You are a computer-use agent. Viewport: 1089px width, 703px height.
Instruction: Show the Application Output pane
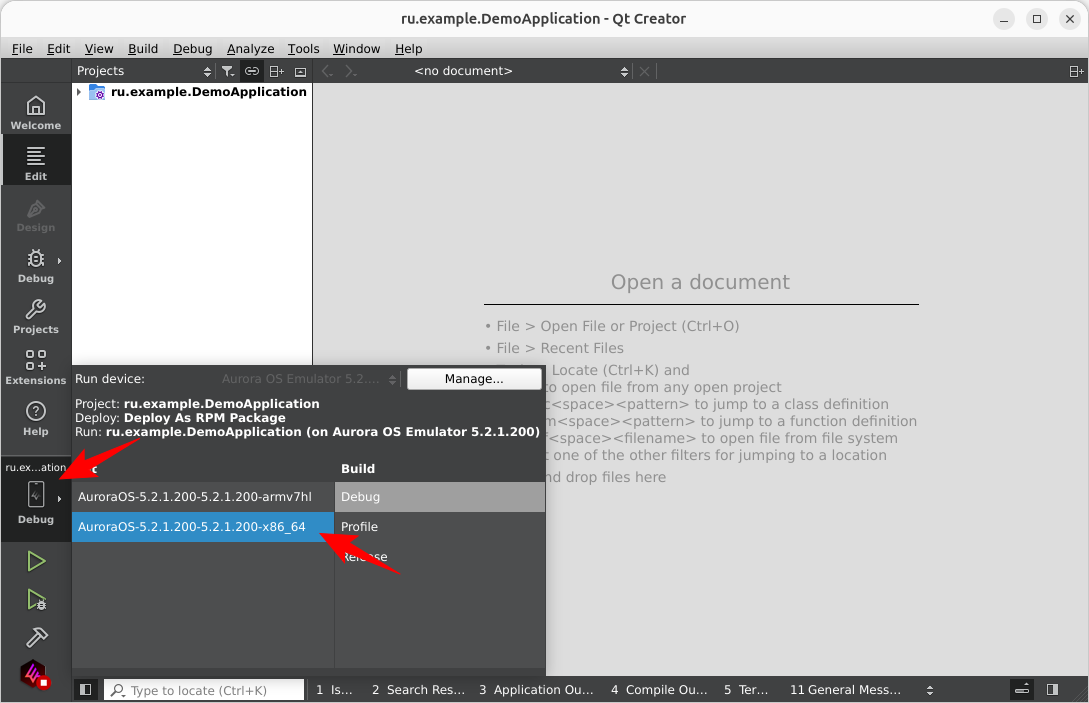pos(536,690)
